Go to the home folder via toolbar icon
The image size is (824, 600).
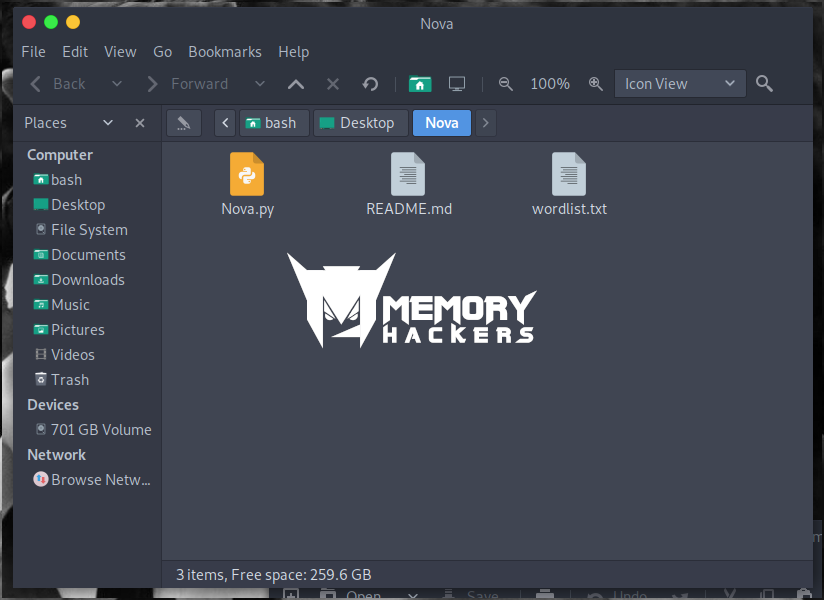click(420, 84)
